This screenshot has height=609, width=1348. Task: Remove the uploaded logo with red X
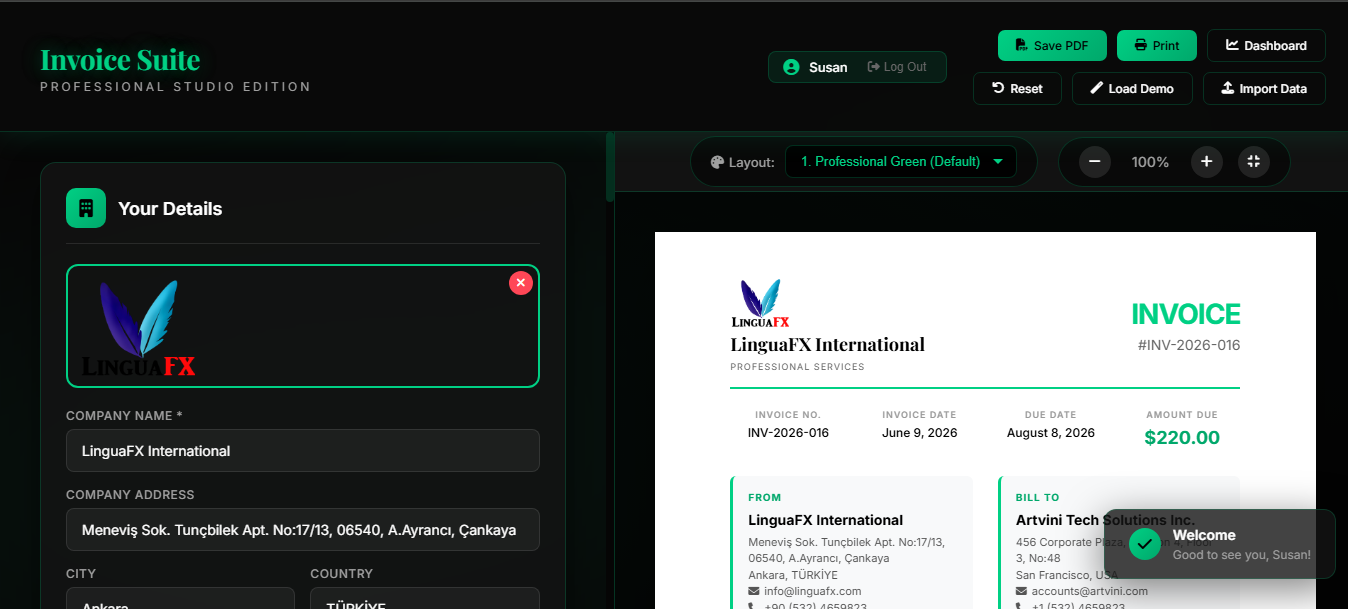[x=521, y=283]
